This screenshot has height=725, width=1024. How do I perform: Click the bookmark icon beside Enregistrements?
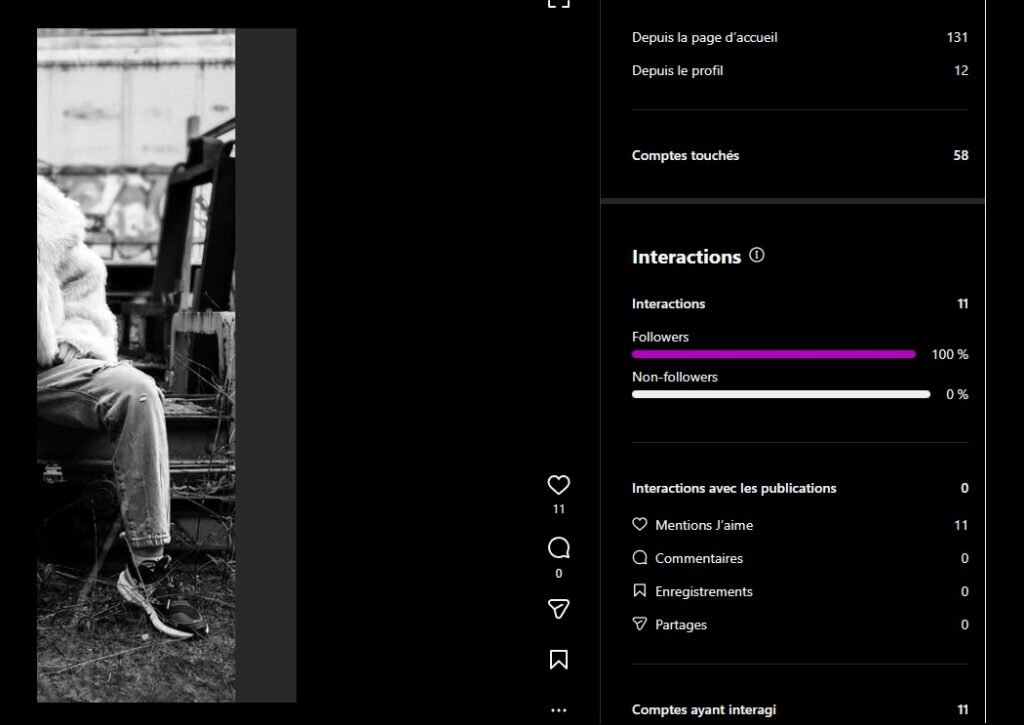click(640, 591)
